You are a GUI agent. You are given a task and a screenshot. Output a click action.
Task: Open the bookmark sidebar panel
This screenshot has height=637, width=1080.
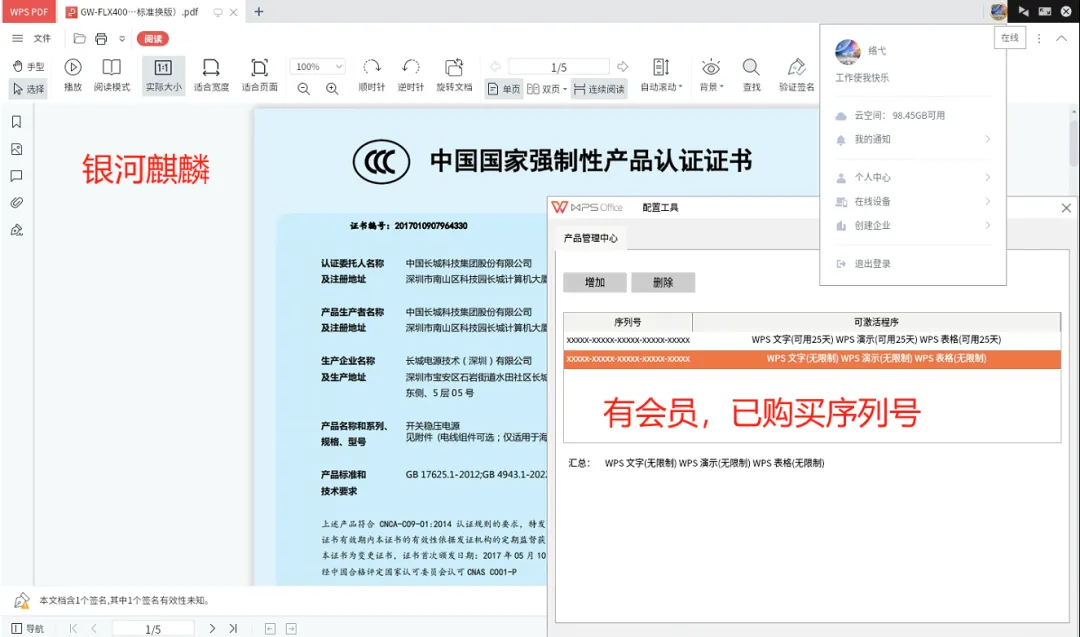click(17, 122)
